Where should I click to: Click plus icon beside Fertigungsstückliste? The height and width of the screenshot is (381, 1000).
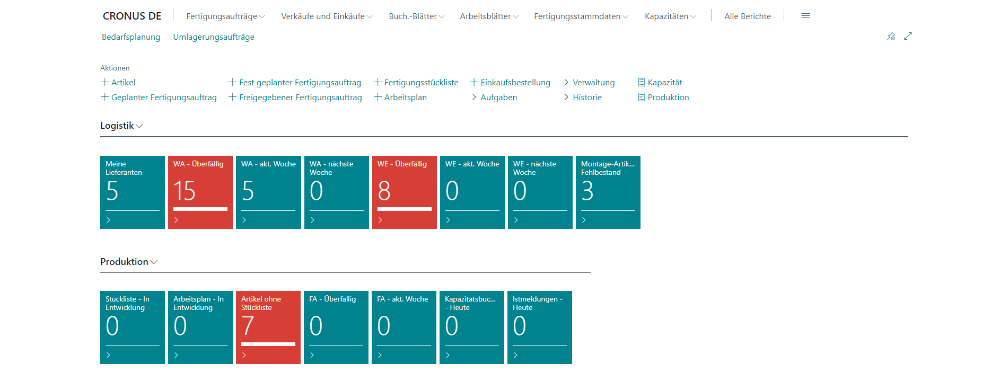[378, 82]
